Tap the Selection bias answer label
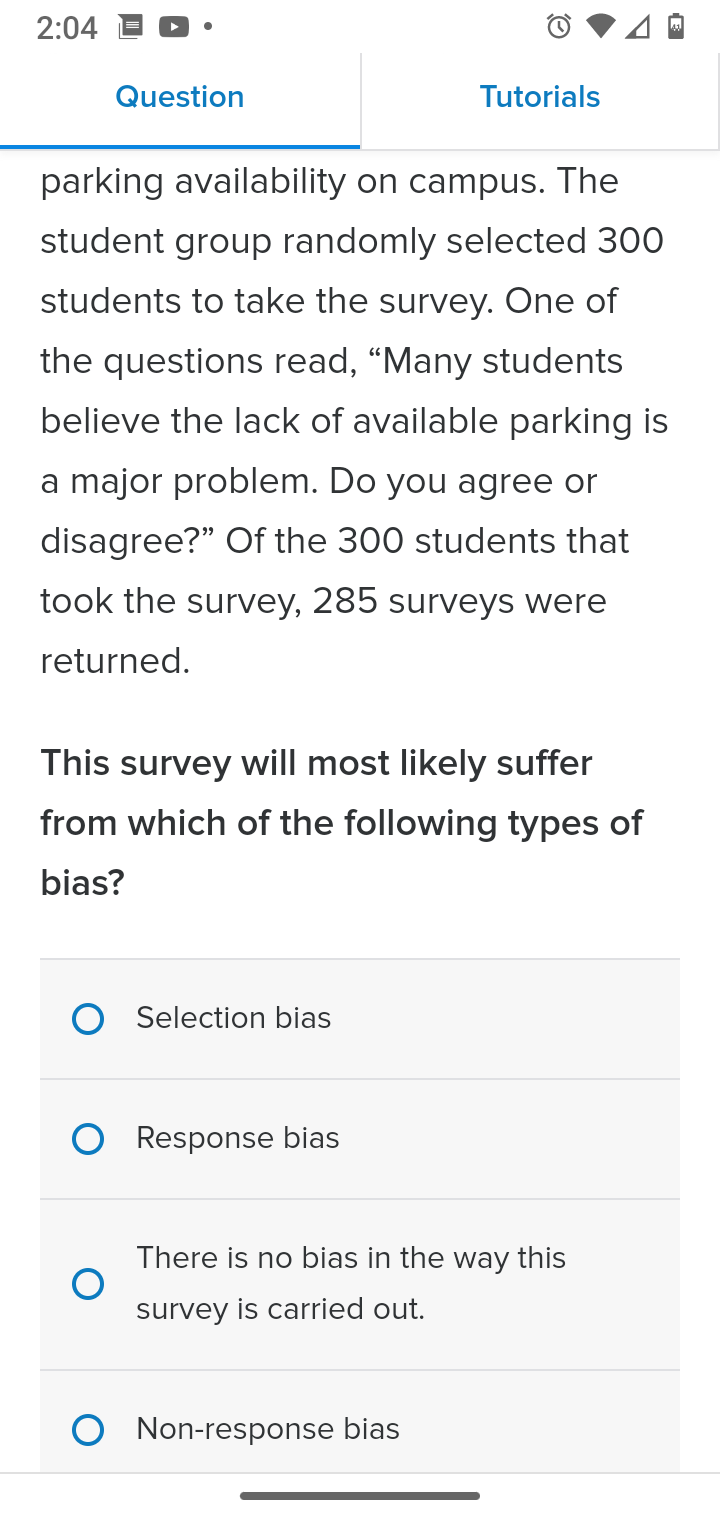The image size is (720, 1520). (x=234, y=1018)
